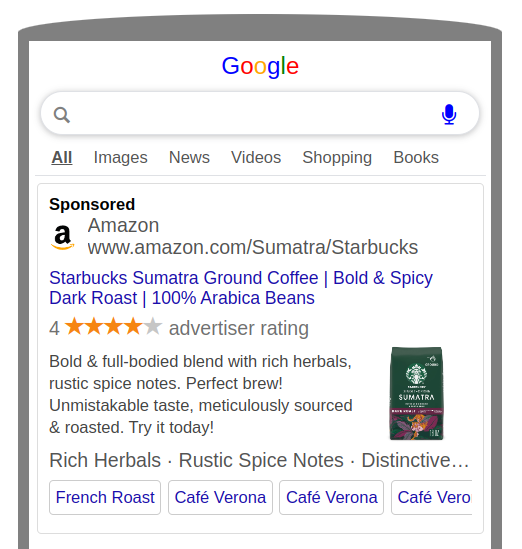Click the first Café Verona button
Image resolution: width=522 pixels, height=549 pixels.
[x=220, y=498]
